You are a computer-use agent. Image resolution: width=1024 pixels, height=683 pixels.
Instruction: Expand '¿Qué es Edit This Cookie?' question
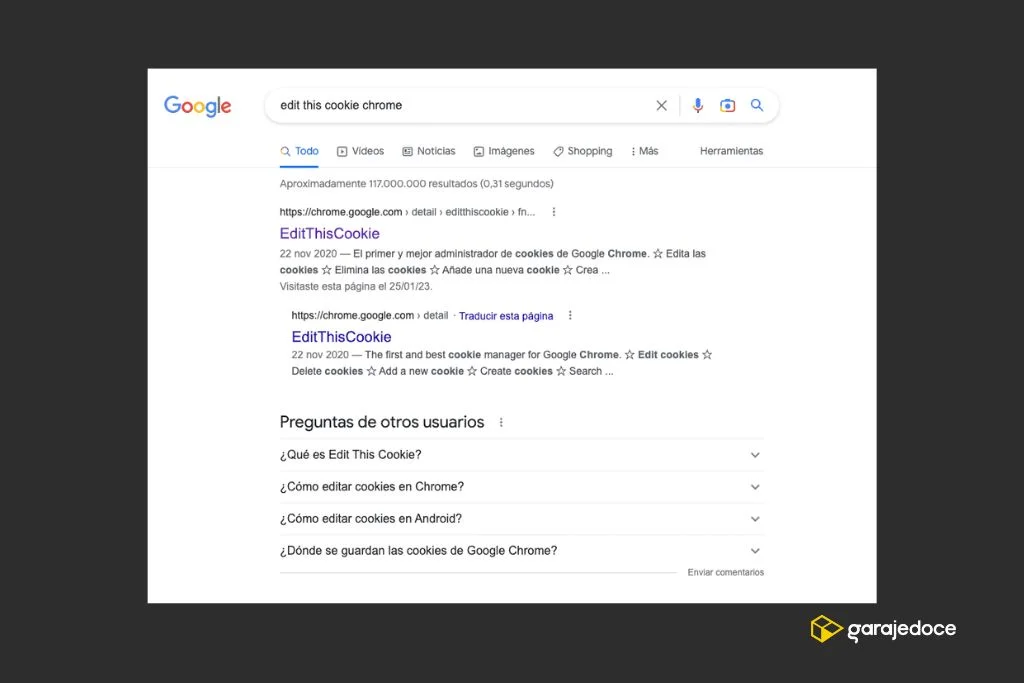[x=521, y=455]
